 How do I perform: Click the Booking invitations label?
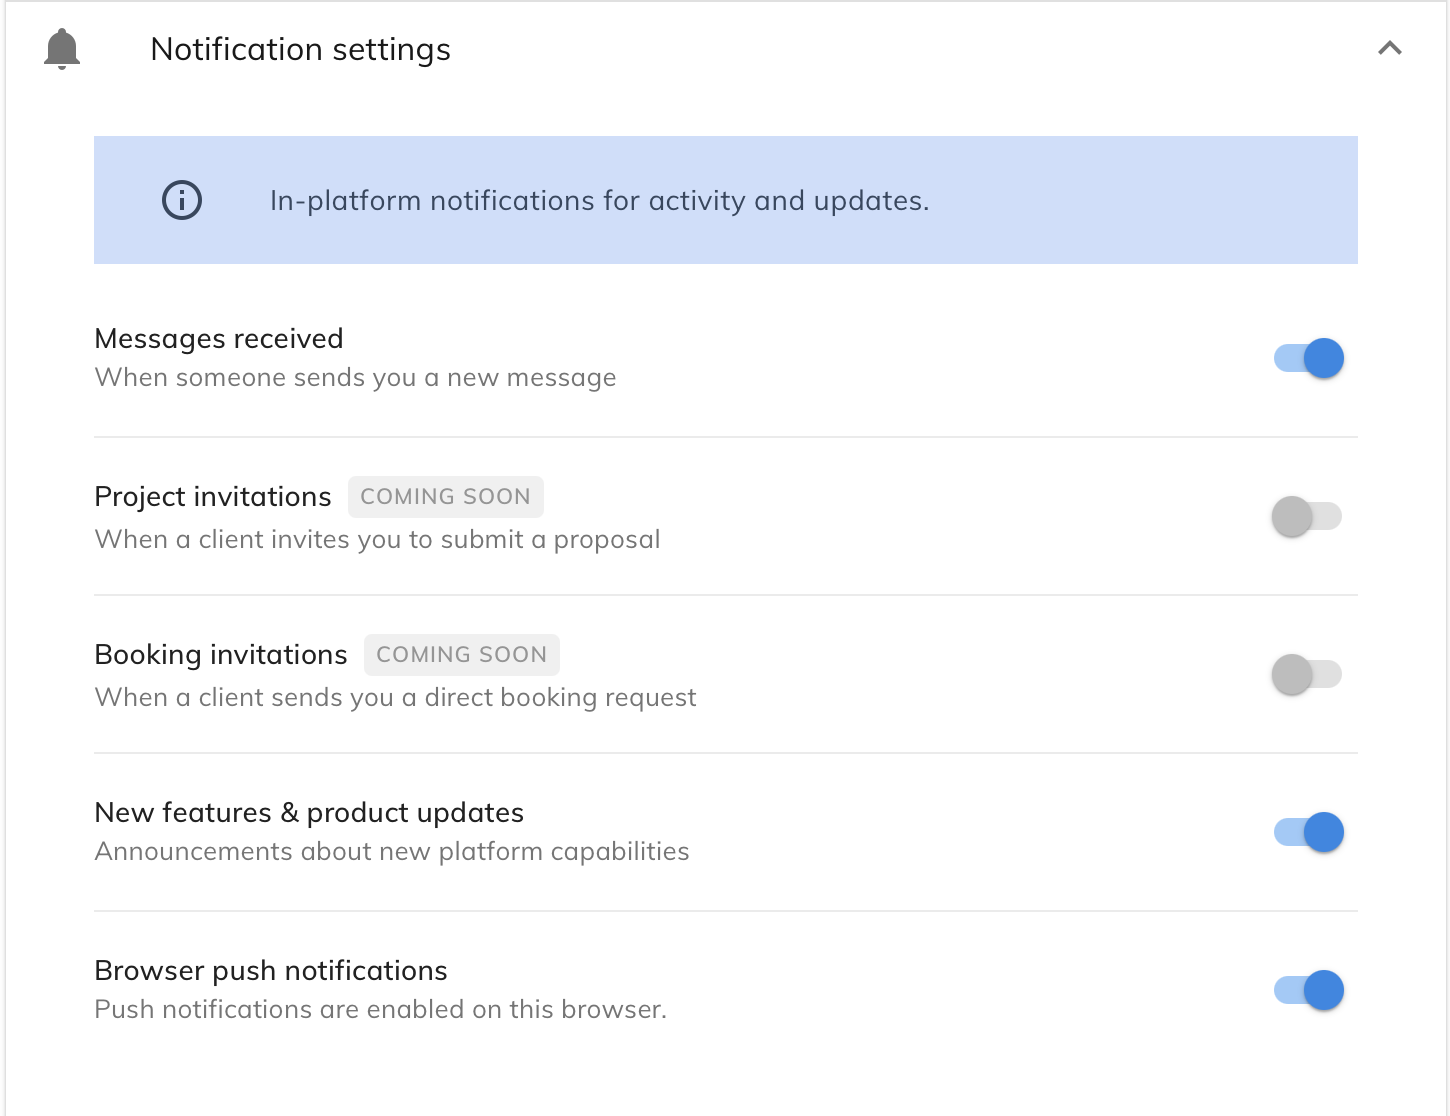pyautogui.click(x=221, y=655)
